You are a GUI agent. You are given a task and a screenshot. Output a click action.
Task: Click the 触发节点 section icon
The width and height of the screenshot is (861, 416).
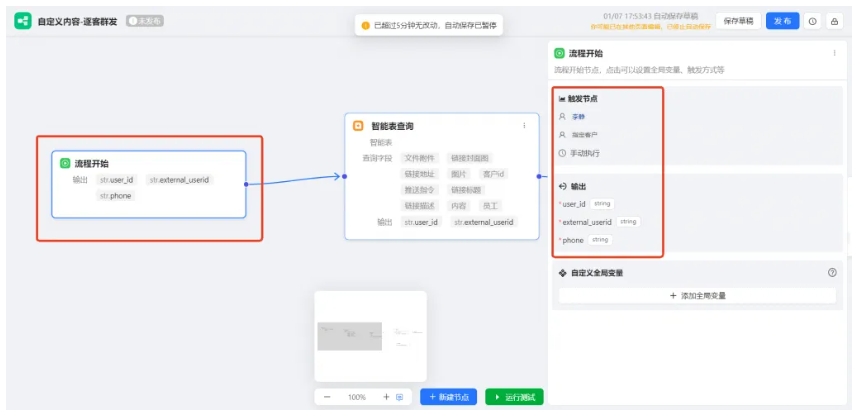click(562, 99)
